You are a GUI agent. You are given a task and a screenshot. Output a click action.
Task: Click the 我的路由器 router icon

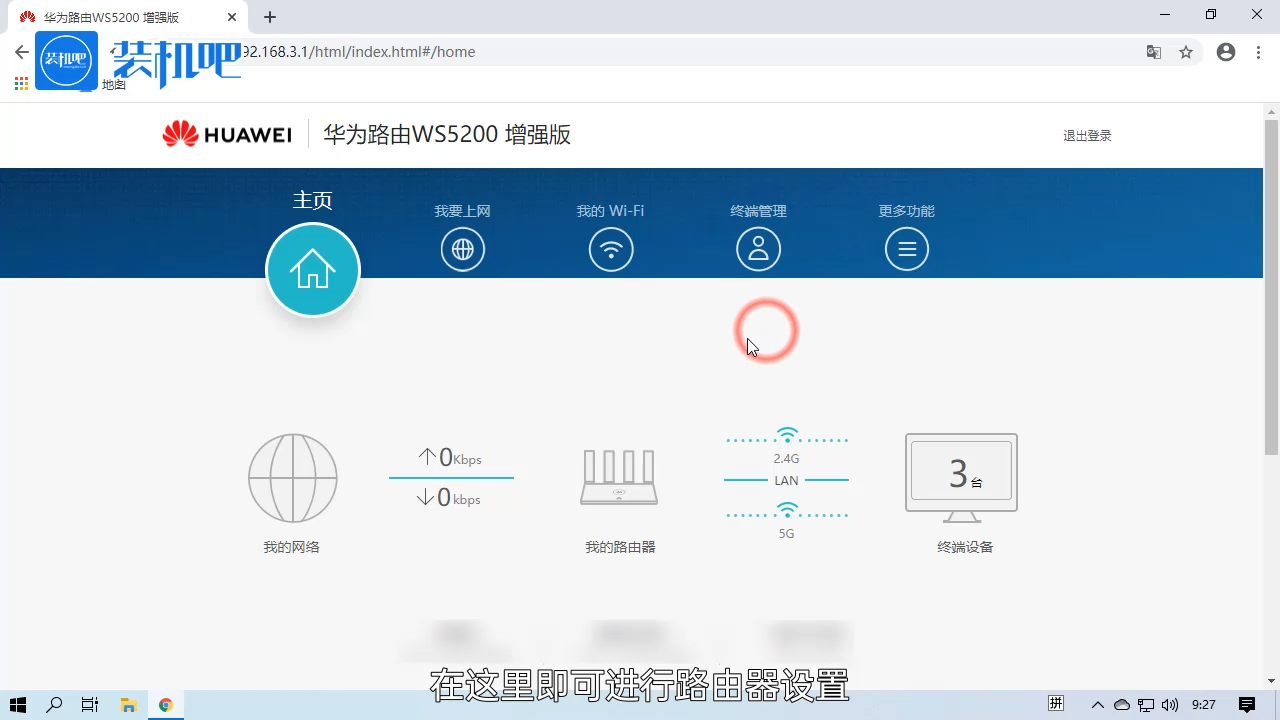coord(618,477)
